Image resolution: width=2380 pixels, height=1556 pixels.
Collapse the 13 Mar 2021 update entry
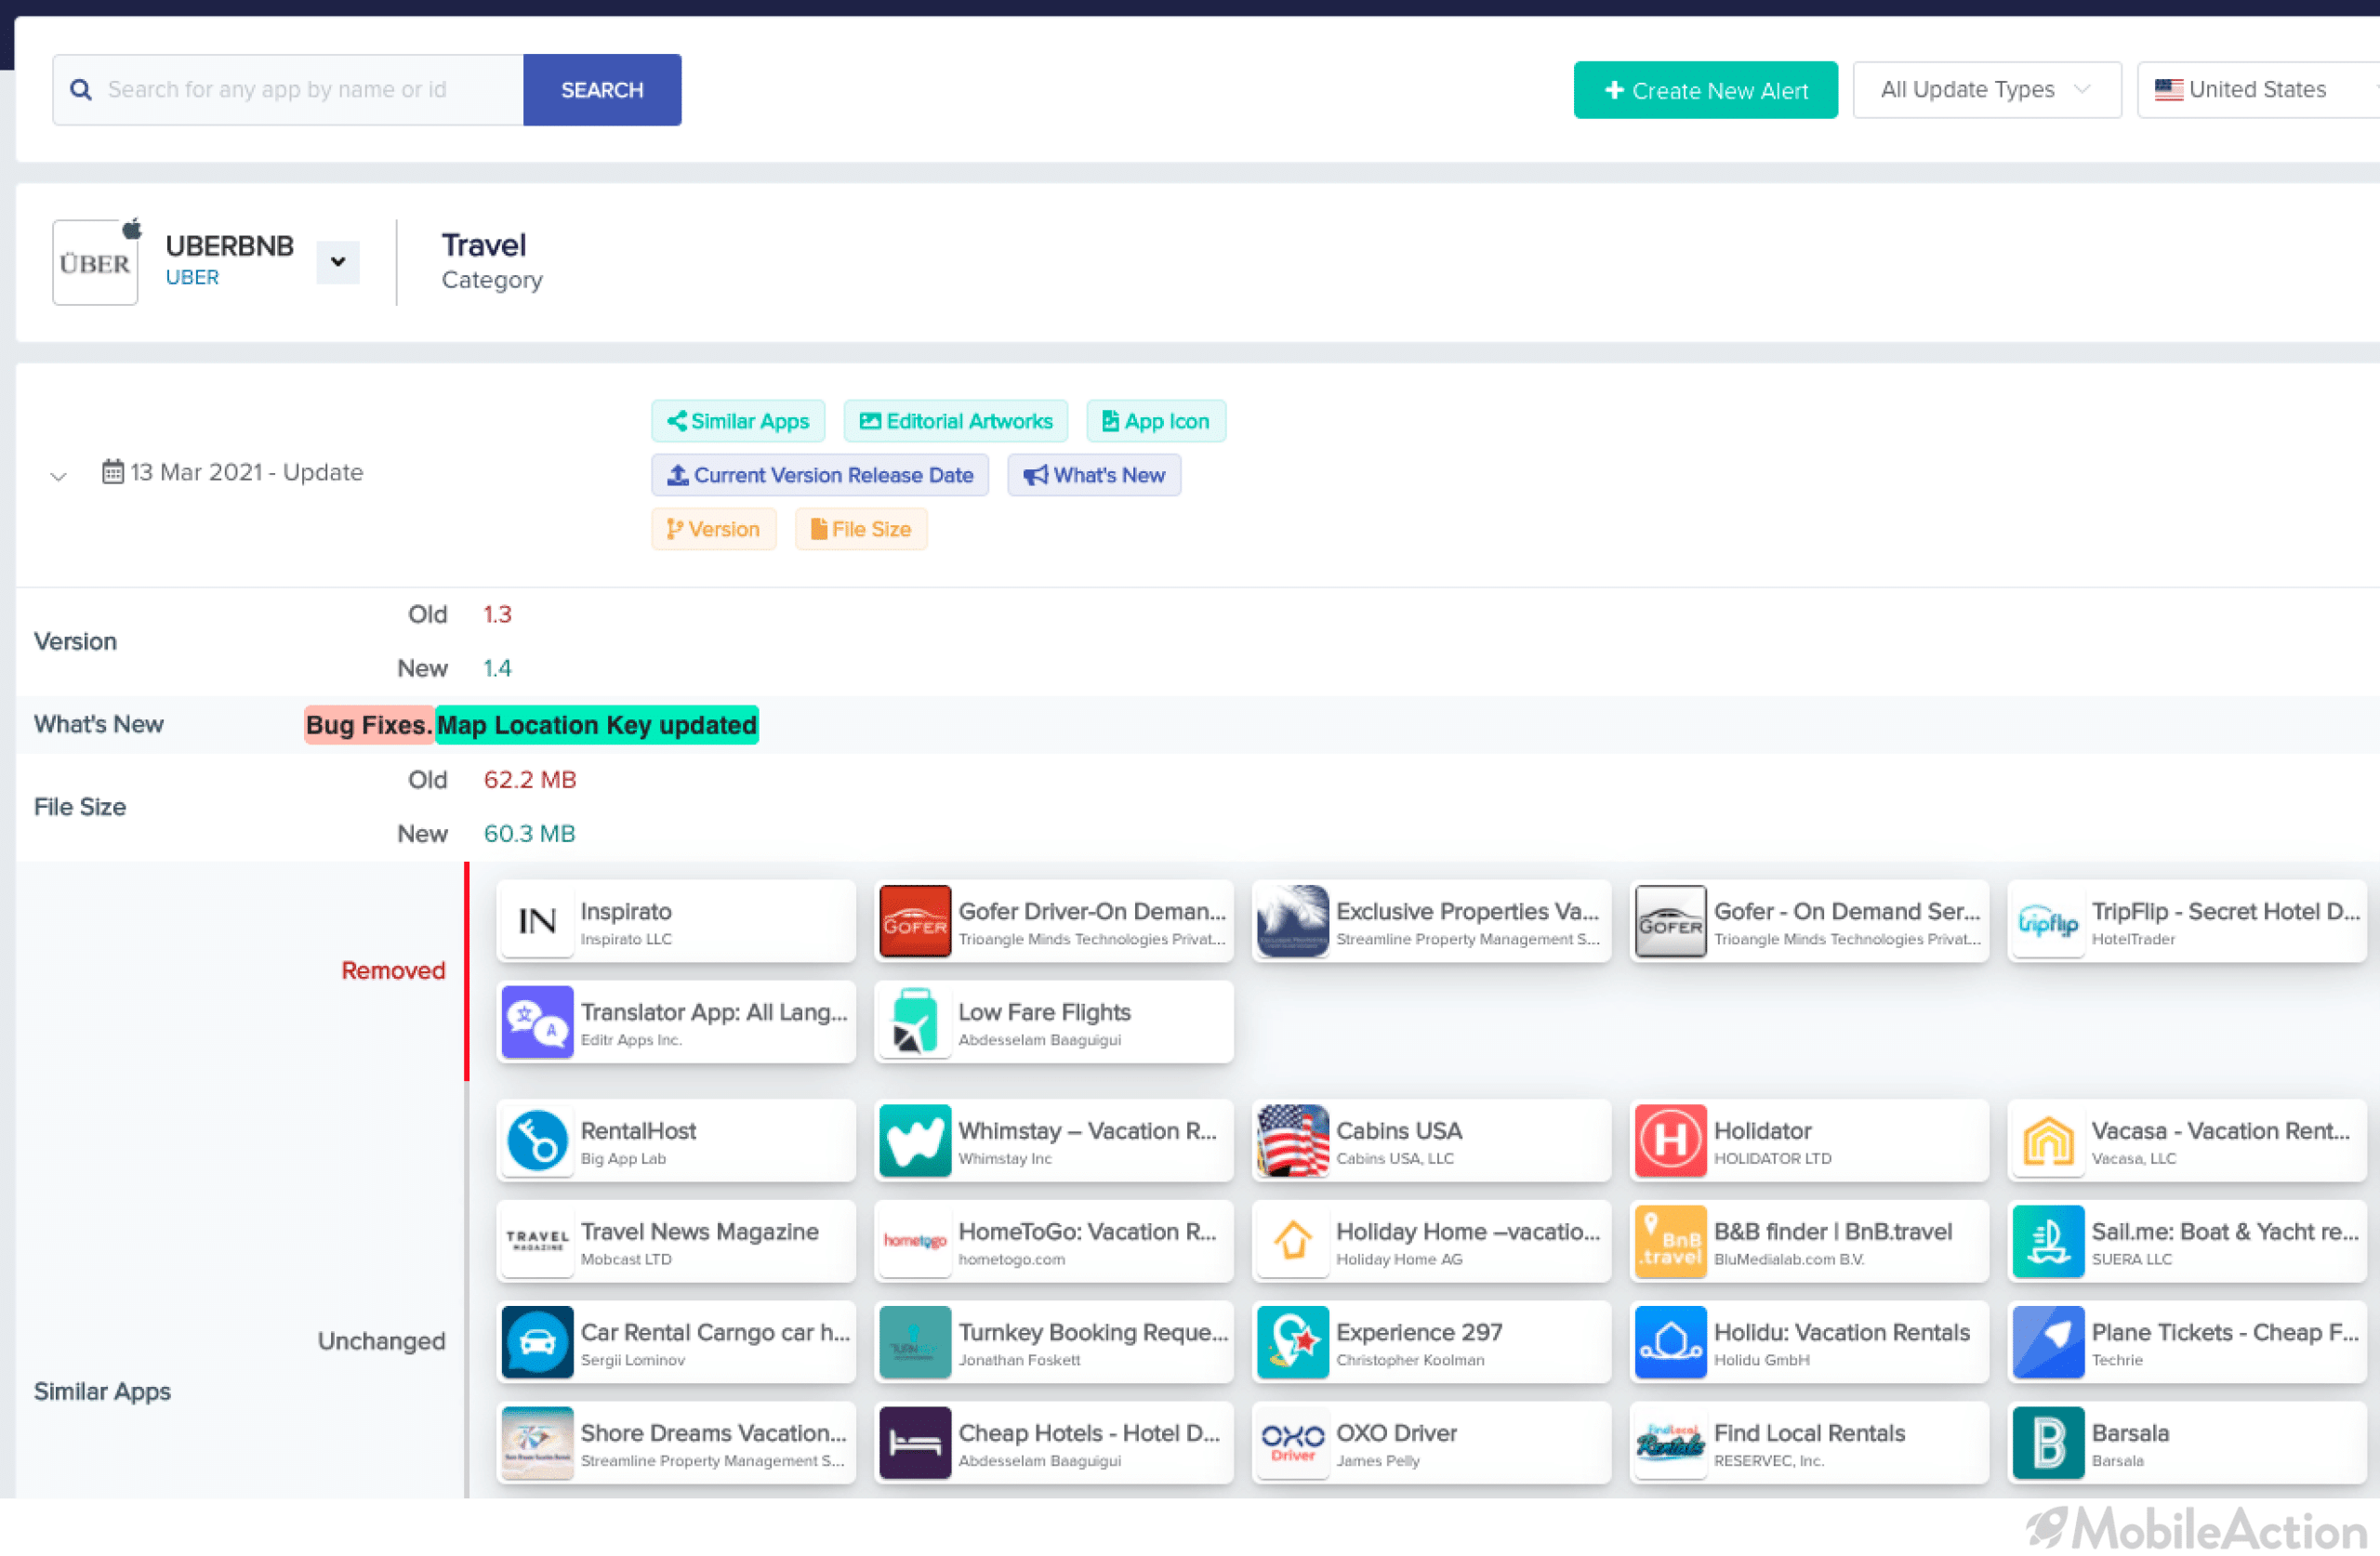tap(58, 476)
